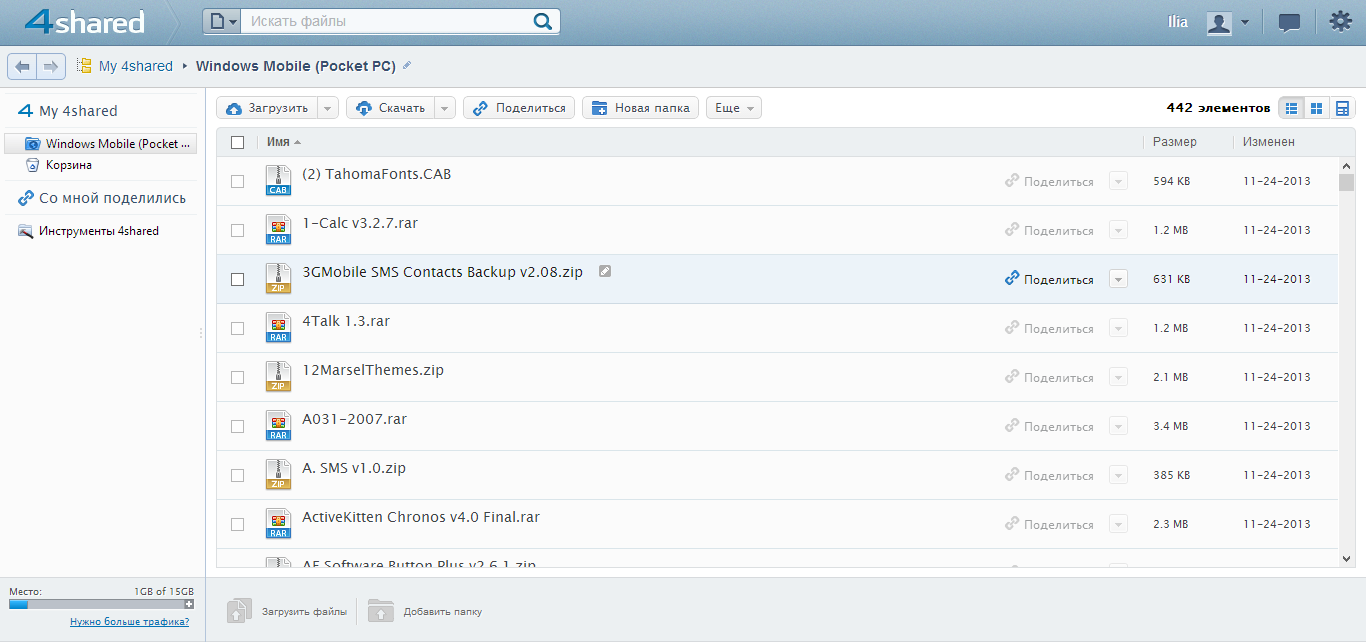
Task: Click the RAR icon of ActiveKitten Chronos
Action: click(x=278, y=524)
